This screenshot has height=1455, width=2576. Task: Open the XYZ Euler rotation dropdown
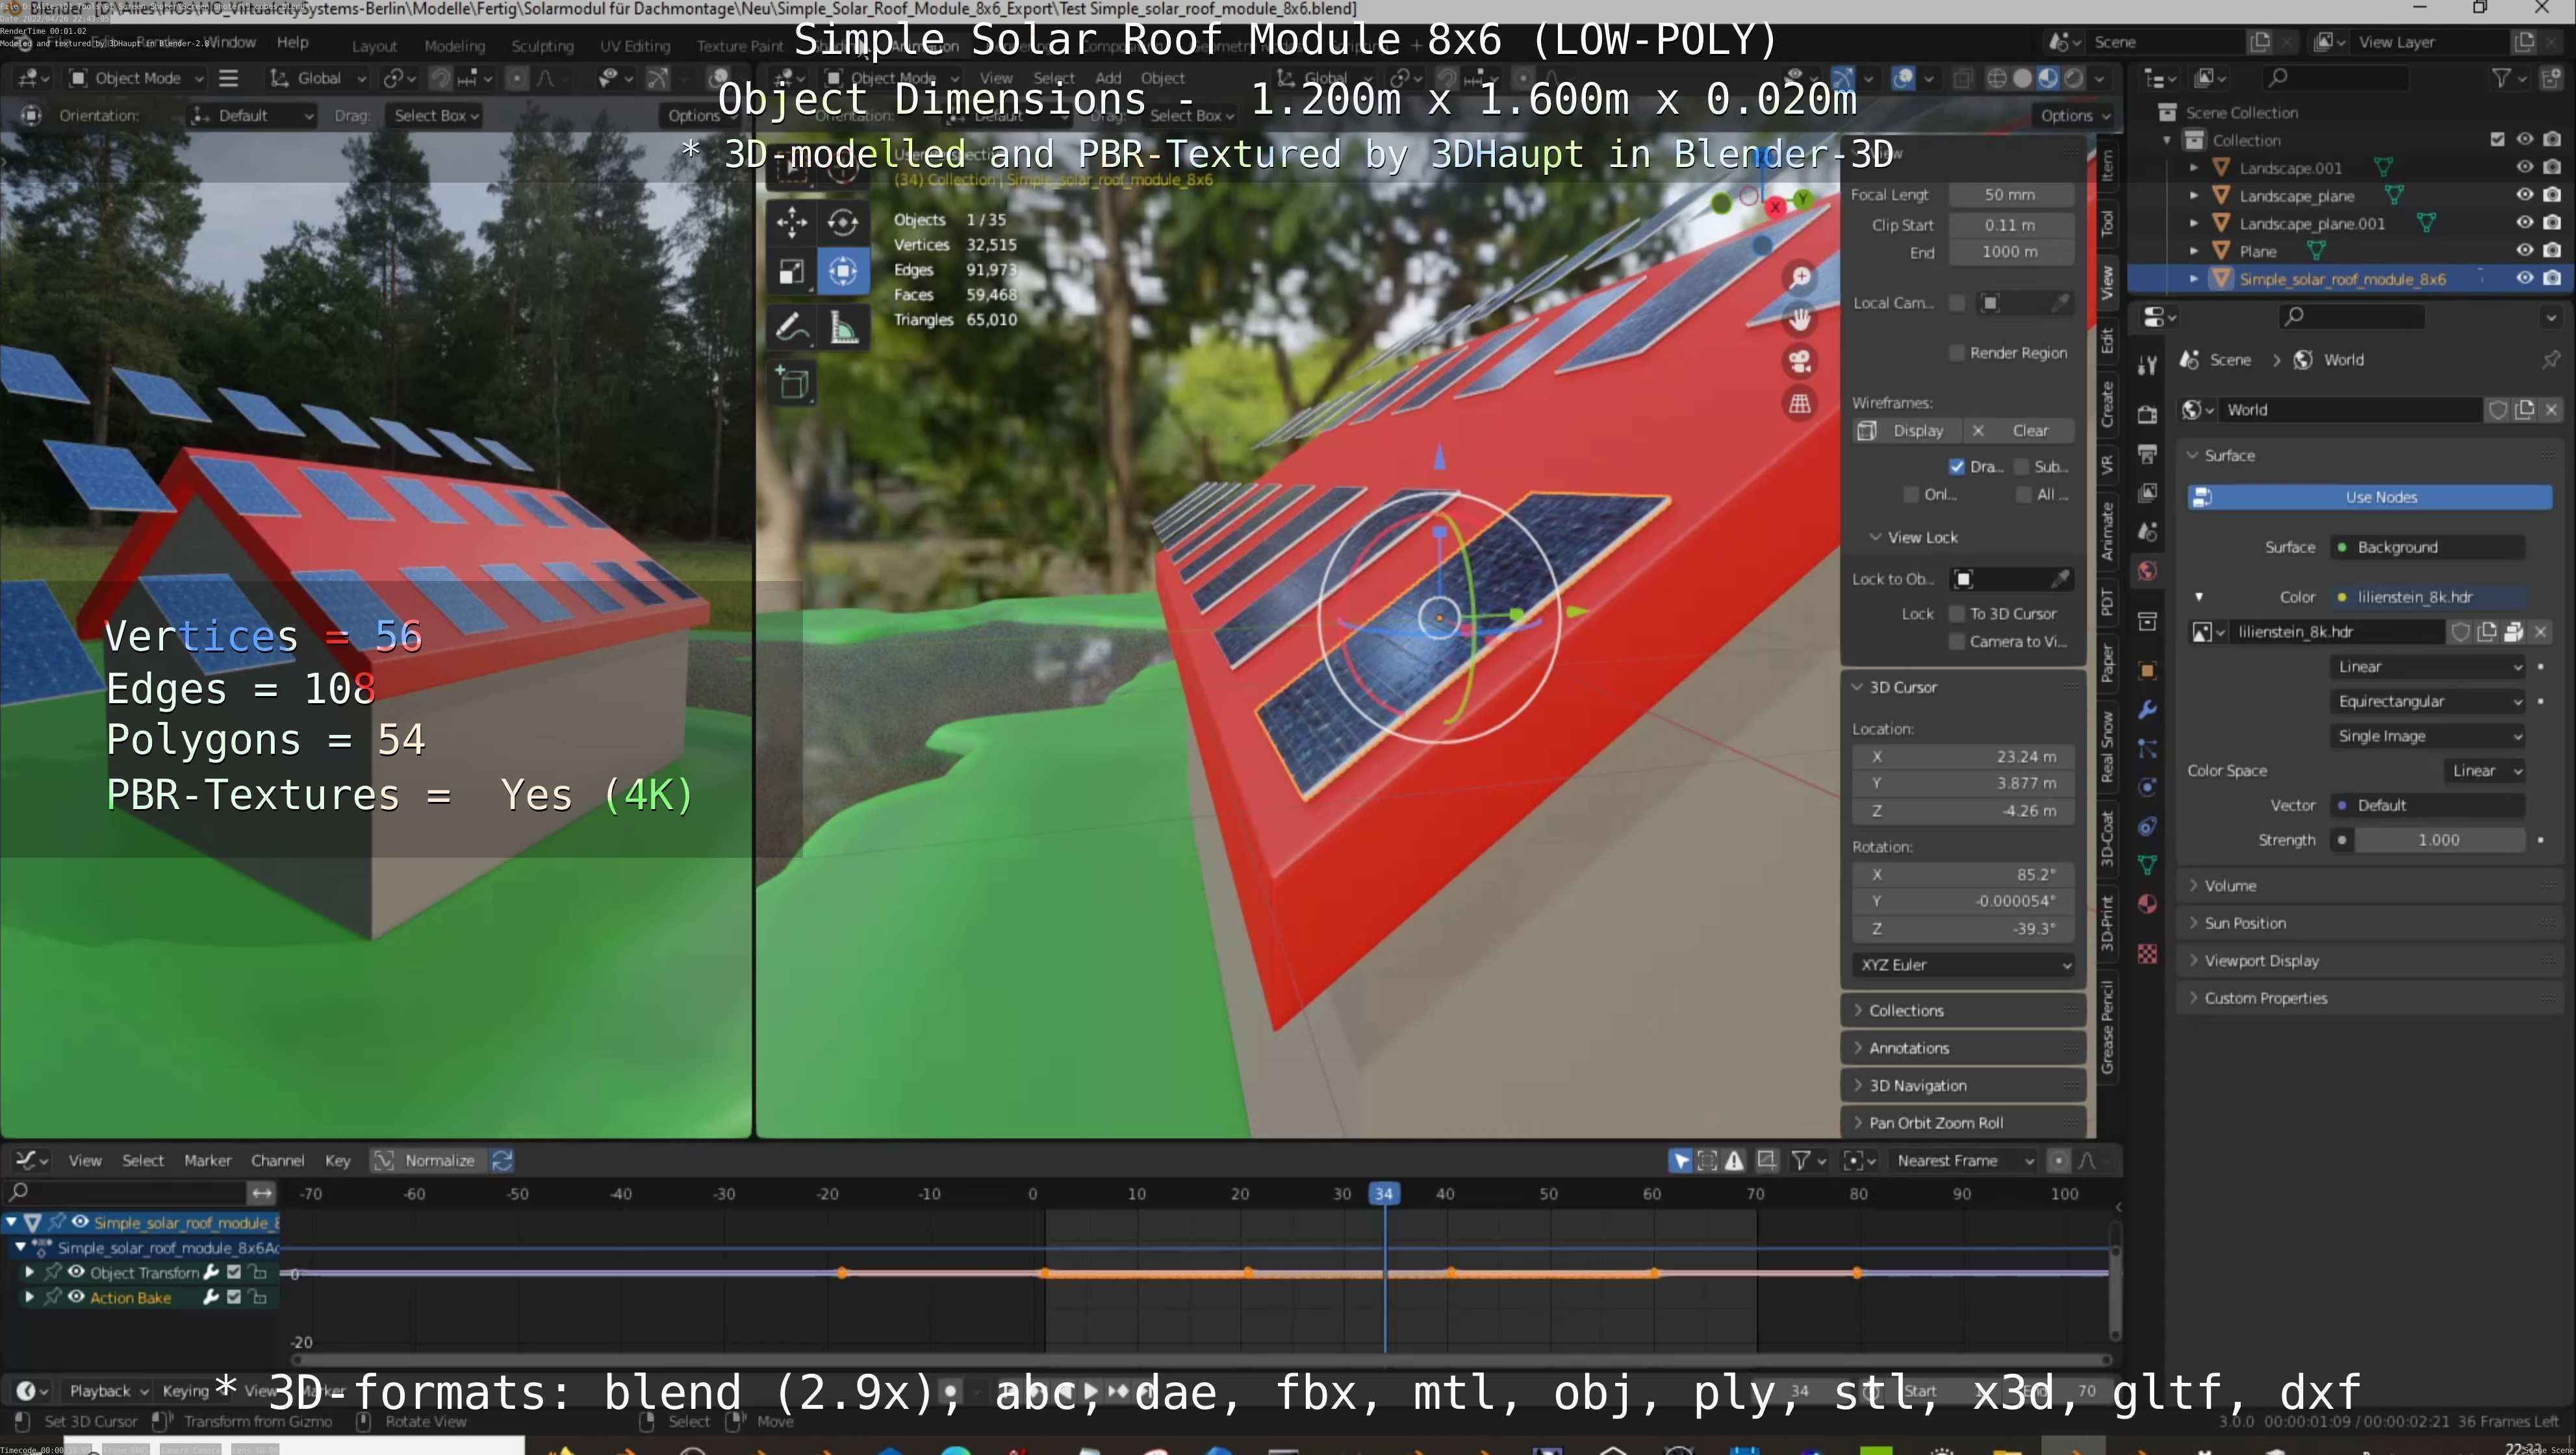click(1963, 965)
